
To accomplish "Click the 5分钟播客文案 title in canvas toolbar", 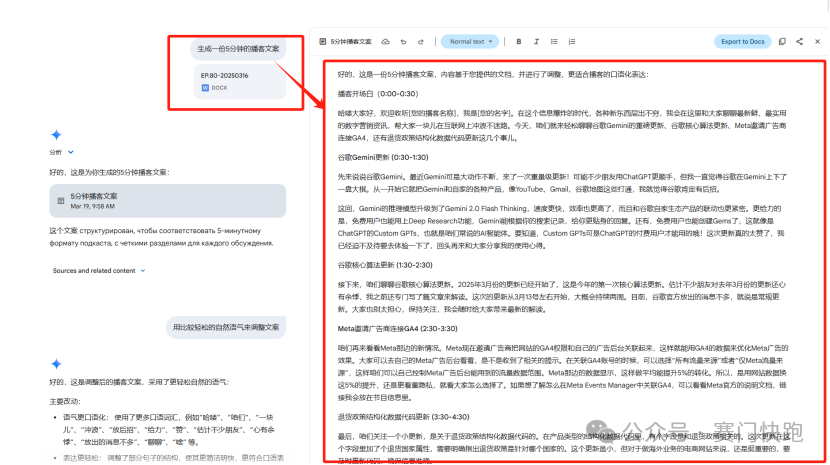I will [x=351, y=41].
